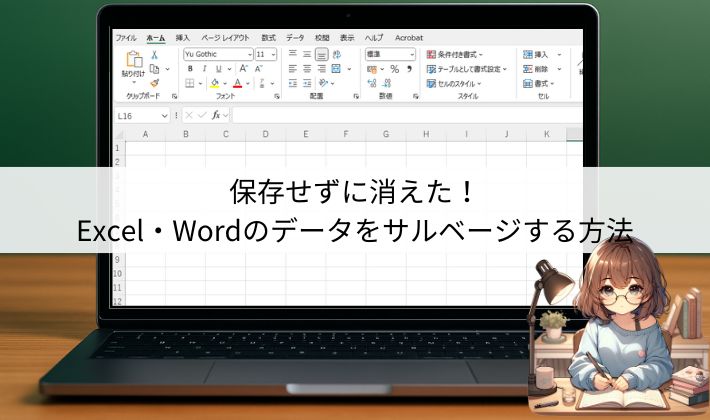Image resolution: width=710 pixels, height=420 pixels.
Task: Click the Paste (貼り付け) clipboard icon
Action: coord(134,59)
